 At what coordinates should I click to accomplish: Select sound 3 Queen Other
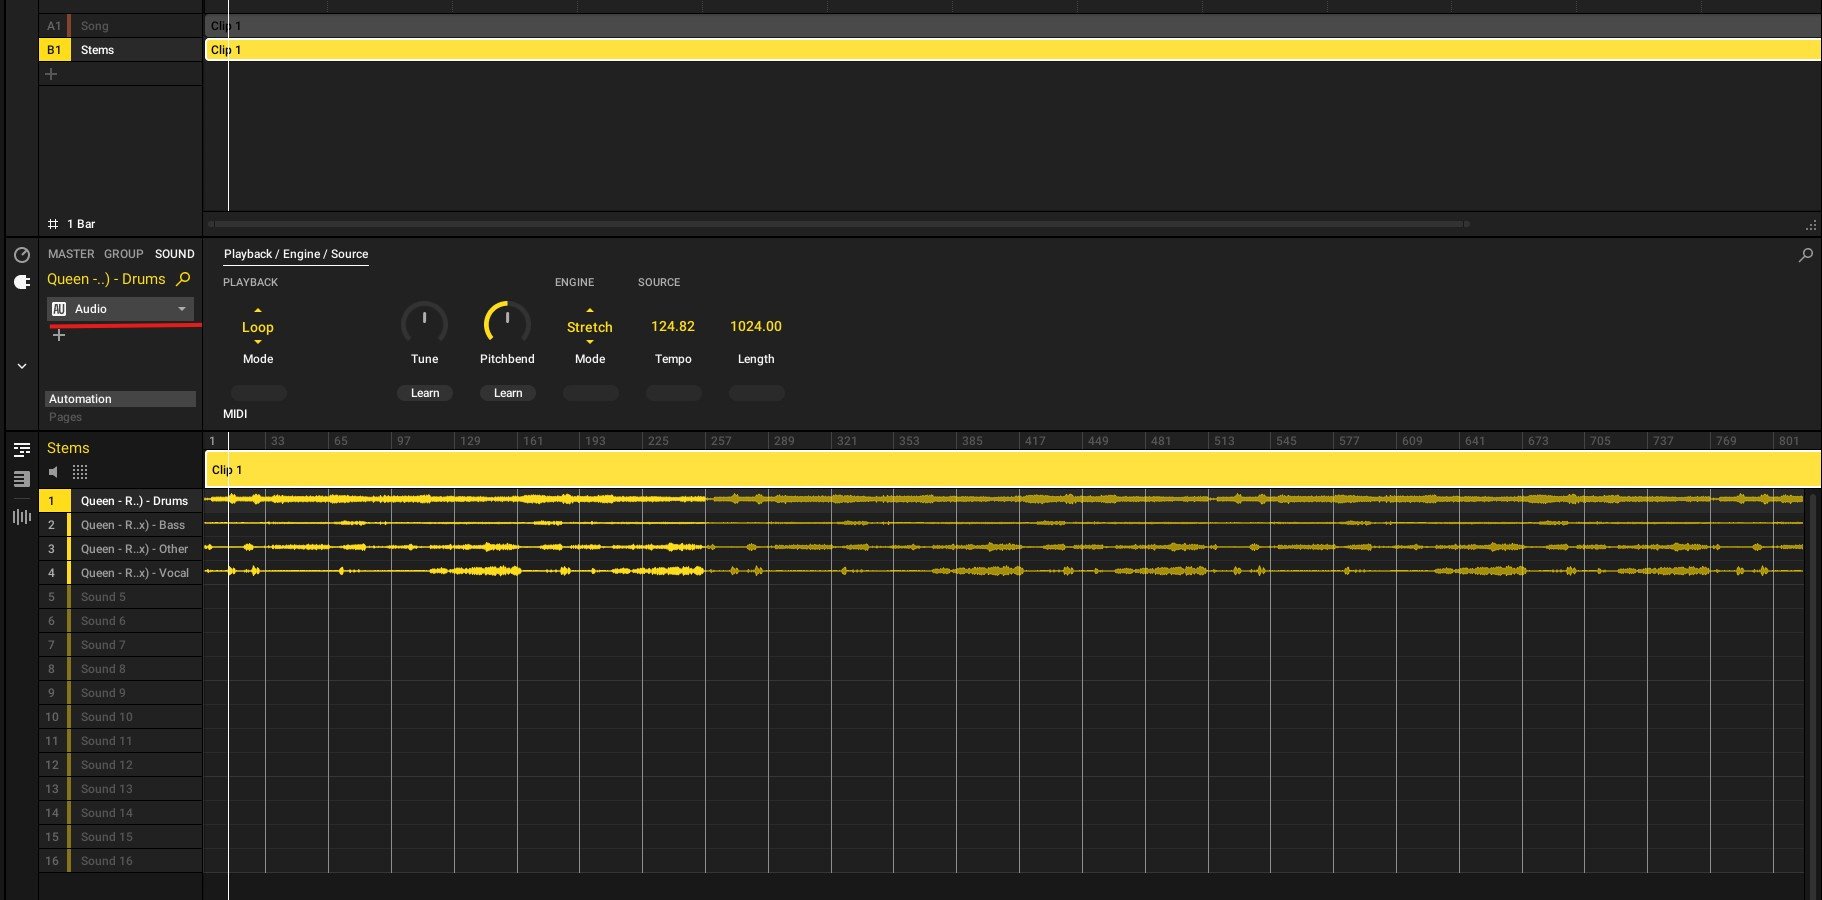click(120, 549)
